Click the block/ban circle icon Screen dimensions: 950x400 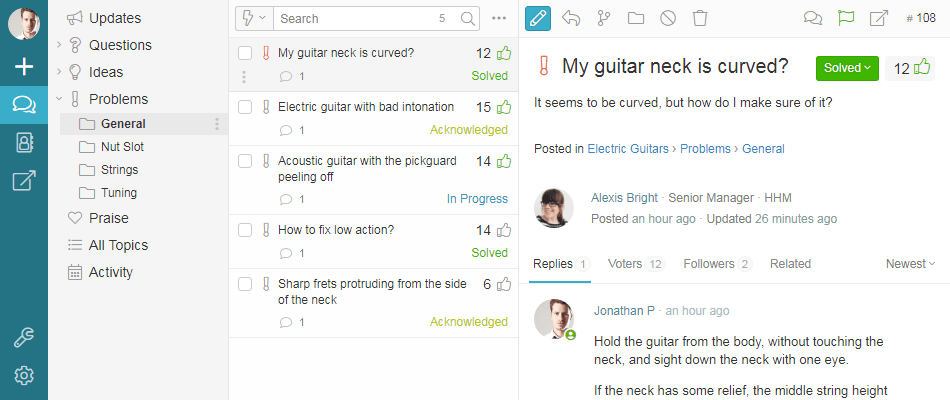[668, 18]
